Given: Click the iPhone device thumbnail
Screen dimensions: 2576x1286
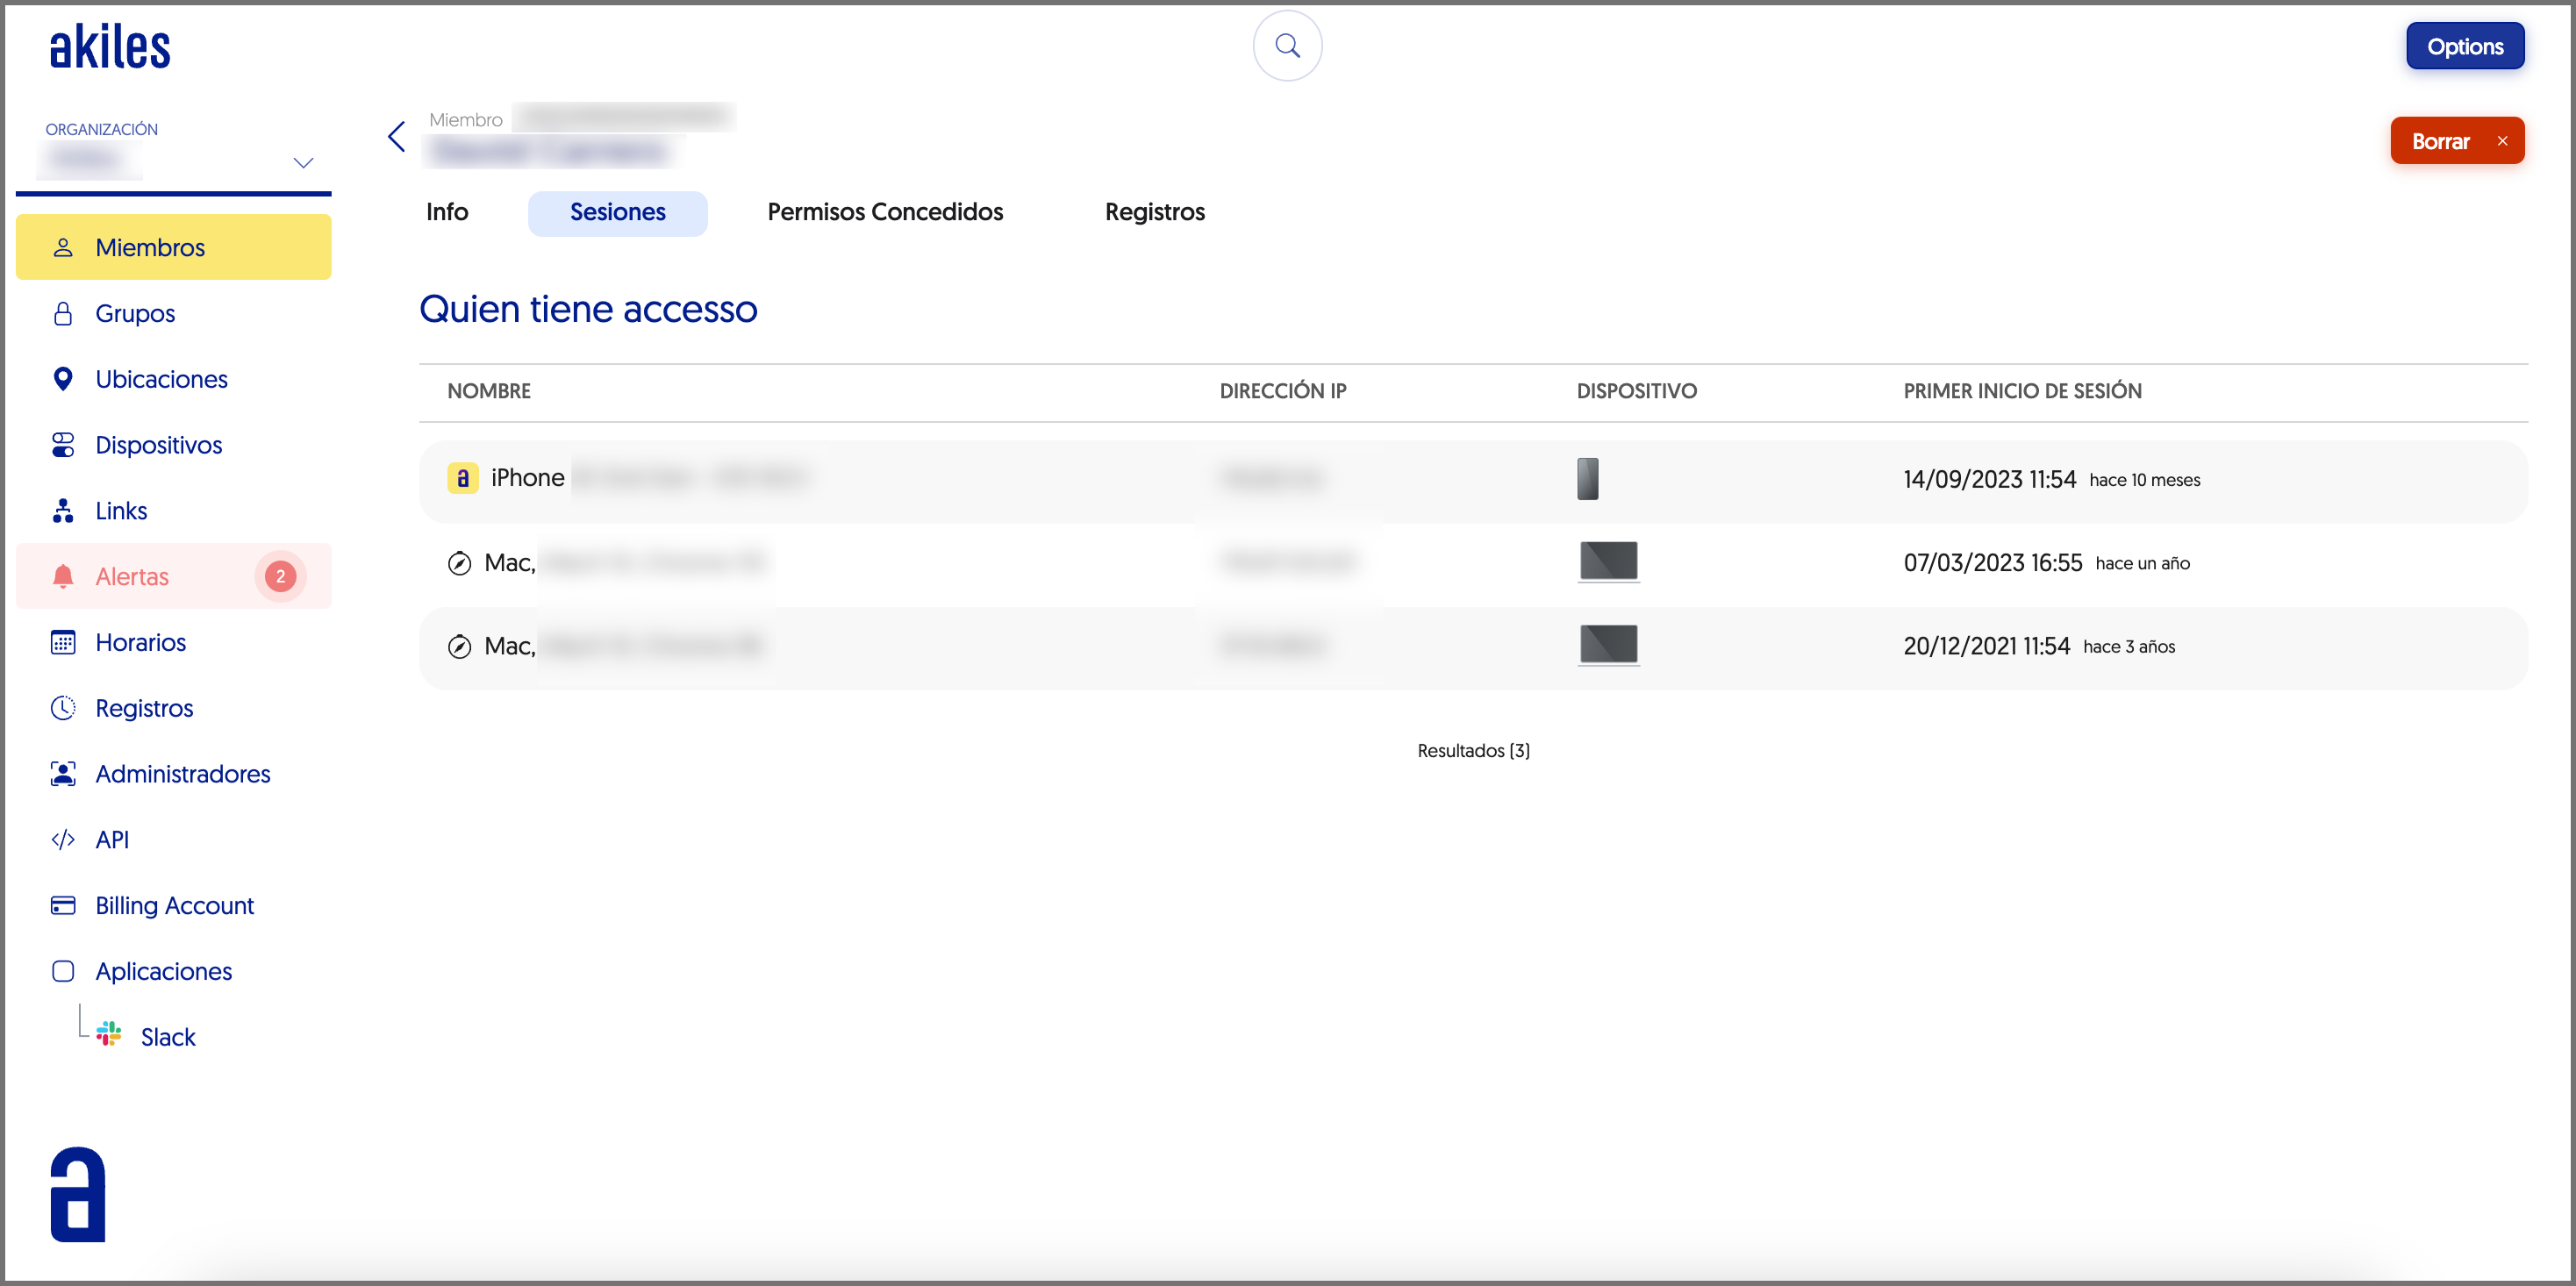Looking at the screenshot, I should (1587, 479).
